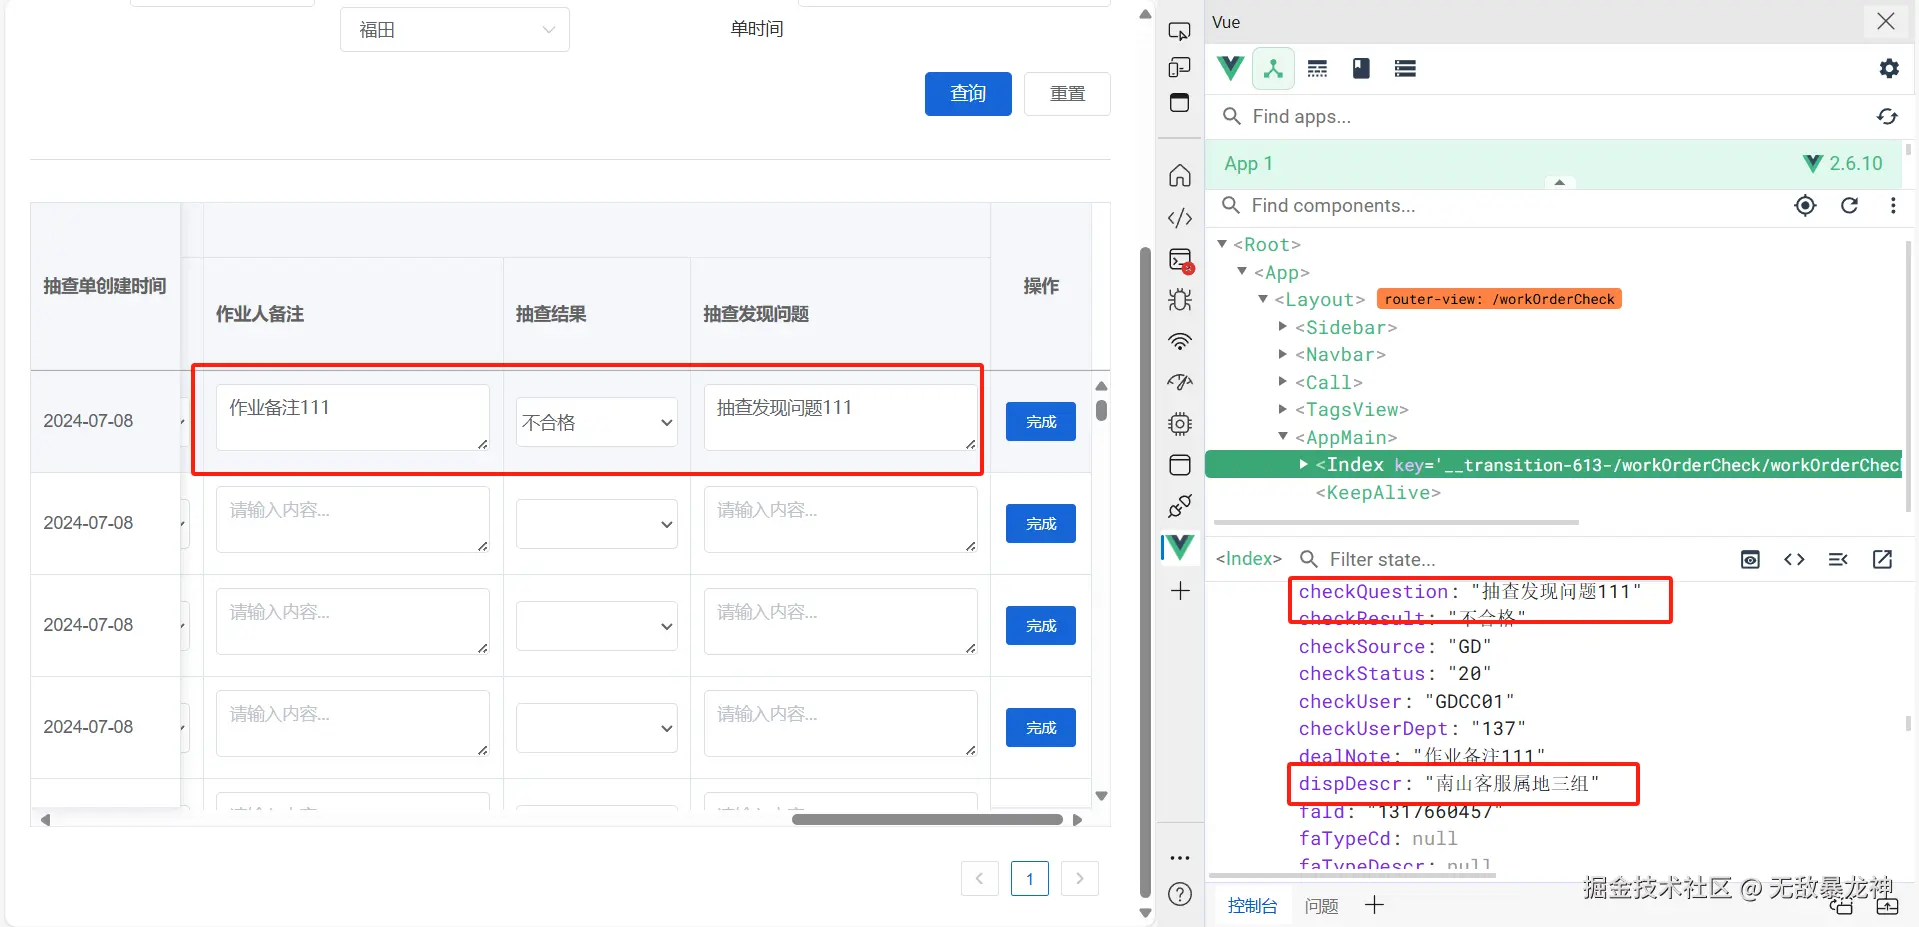Click the checkSource "GD" state entry
Screen dimensions: 1919x927
pyautogui.click(x=1395, y=647)
